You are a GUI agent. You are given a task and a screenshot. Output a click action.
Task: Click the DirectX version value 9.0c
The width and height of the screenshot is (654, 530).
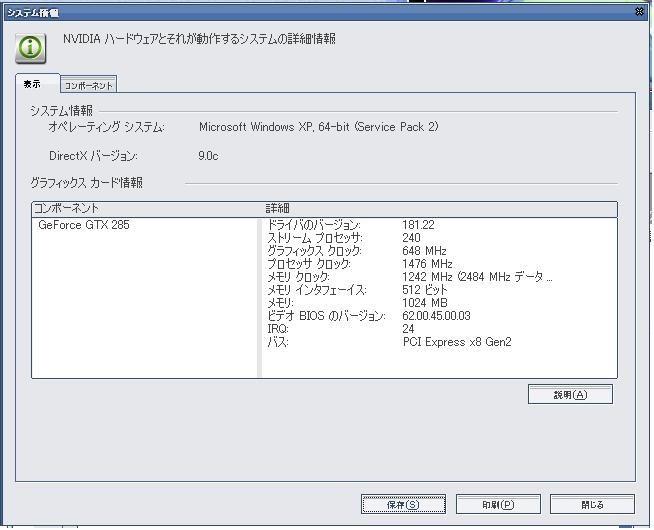tap(208, 156)
